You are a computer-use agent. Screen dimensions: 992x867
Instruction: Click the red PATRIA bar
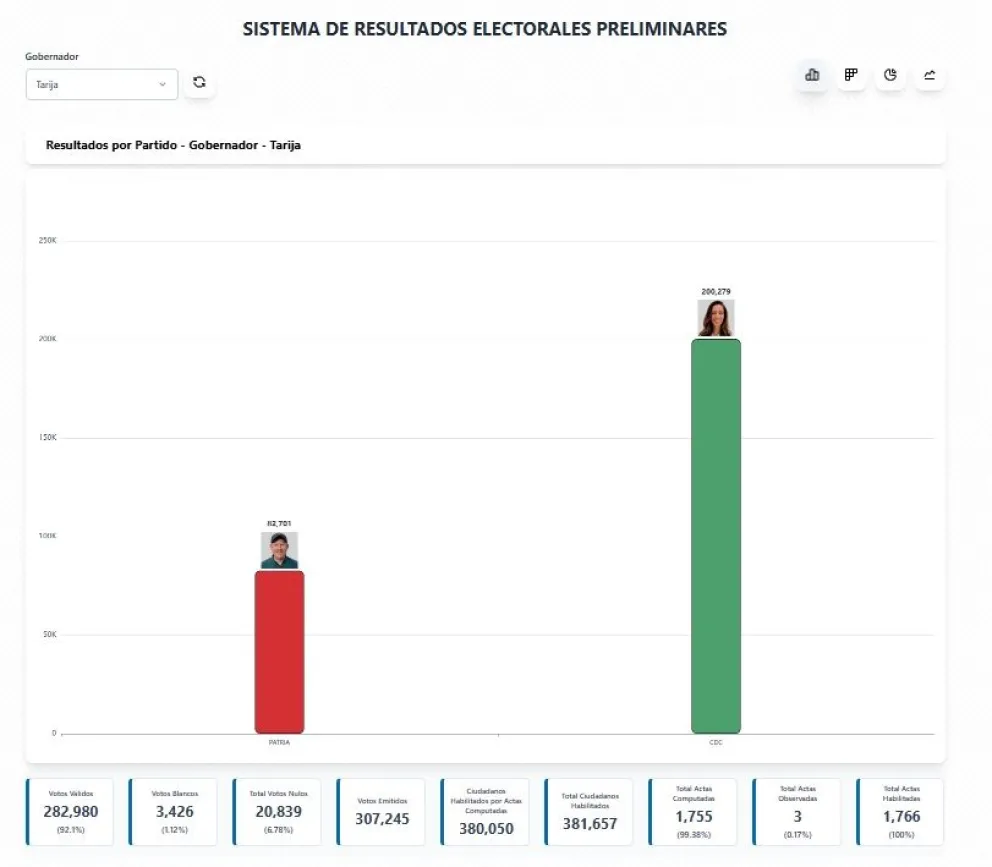point(279,651)
